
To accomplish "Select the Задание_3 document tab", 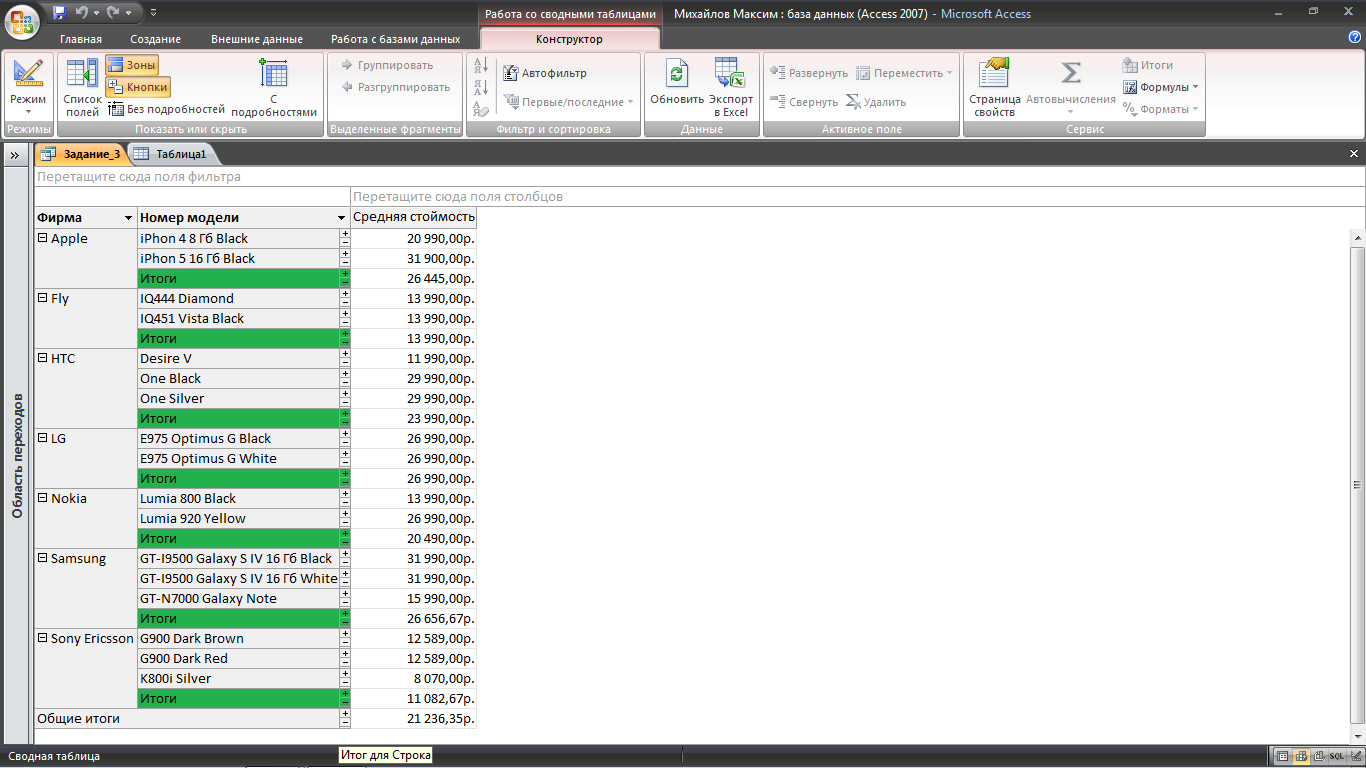I will (81, 154).
